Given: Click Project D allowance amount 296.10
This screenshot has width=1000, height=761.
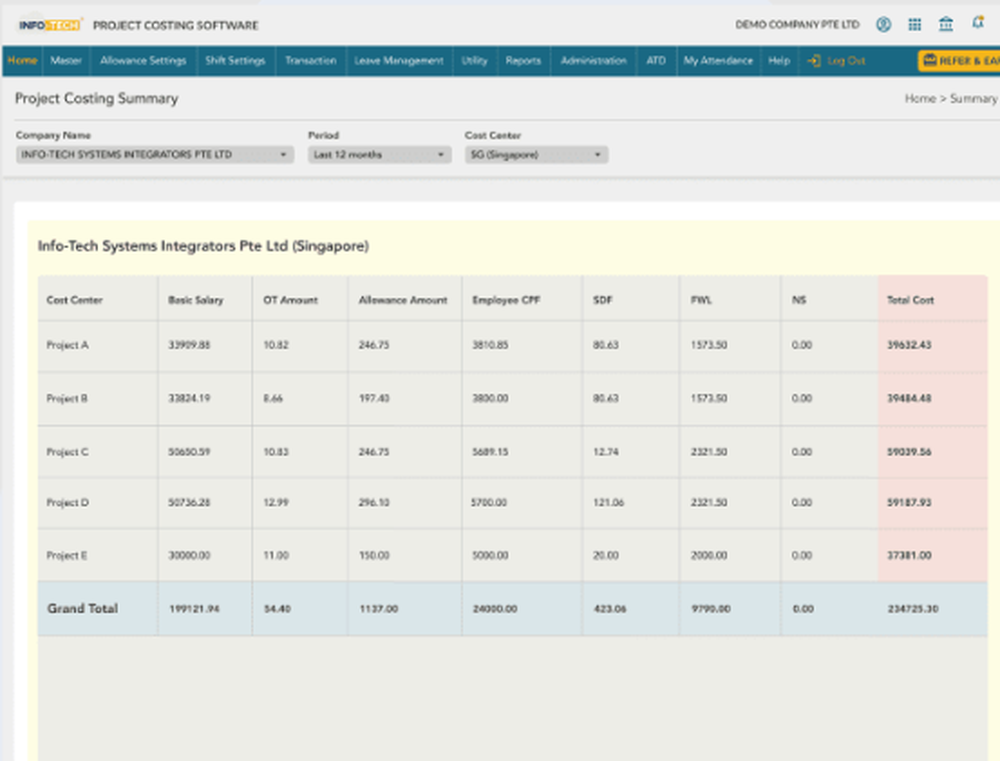Looking at the screenshot, I should coord(374,503).
